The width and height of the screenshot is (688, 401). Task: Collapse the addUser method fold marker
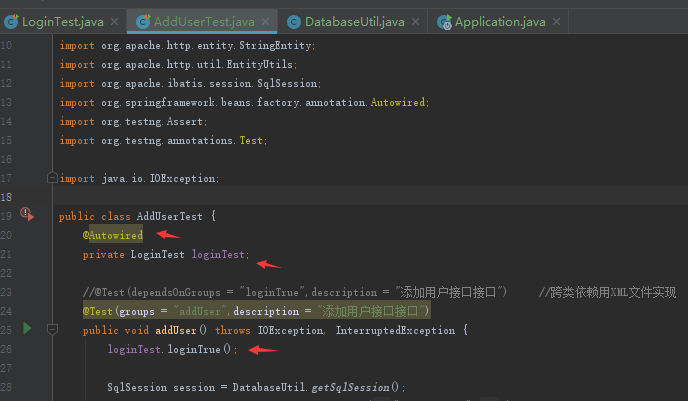52,329
